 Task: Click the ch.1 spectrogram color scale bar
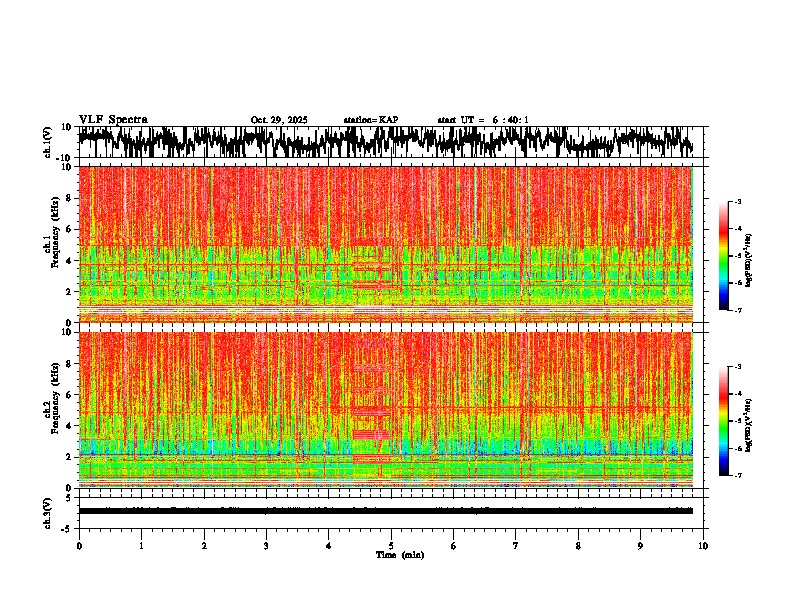(x=724, y=256)
